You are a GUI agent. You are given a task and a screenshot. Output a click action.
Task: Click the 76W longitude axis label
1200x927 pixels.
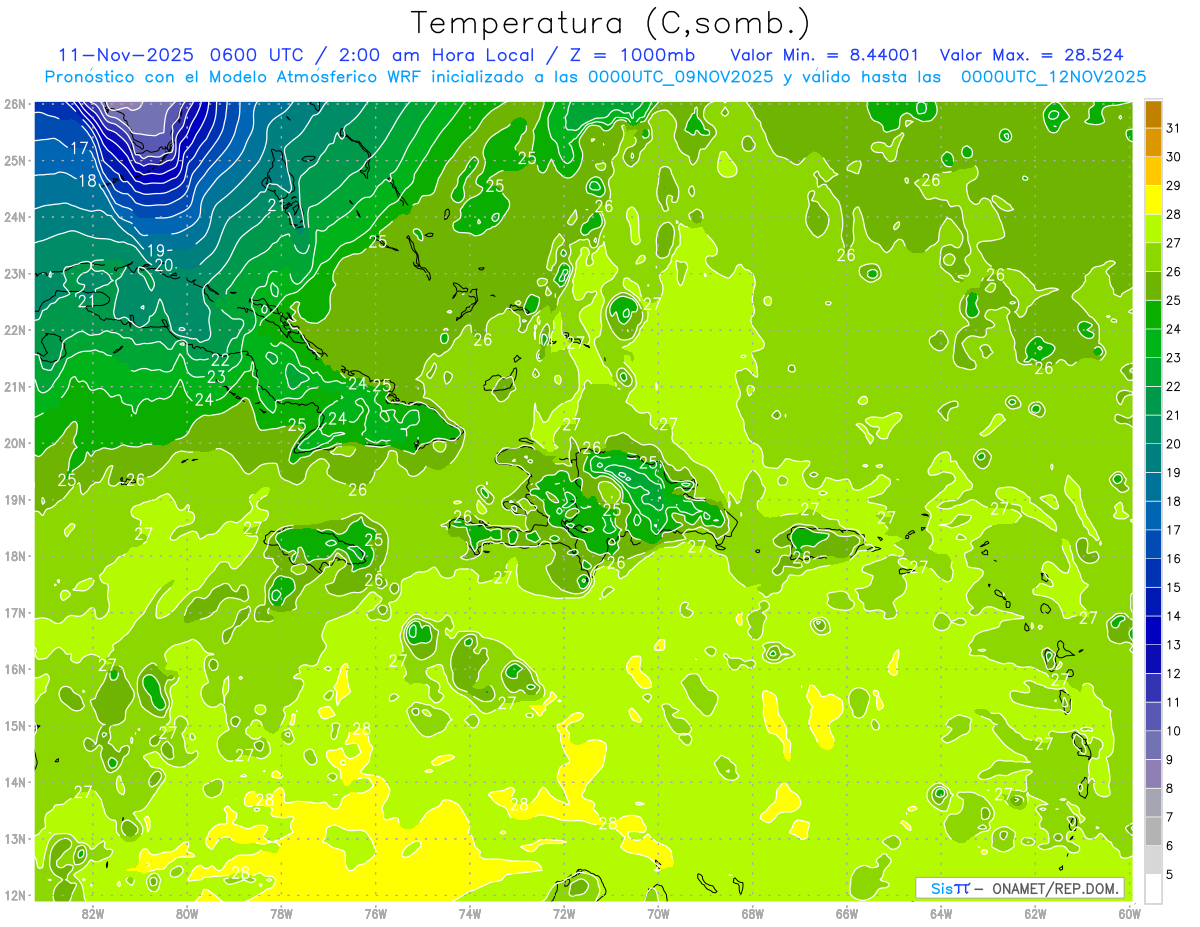click(x=376, y=913)
